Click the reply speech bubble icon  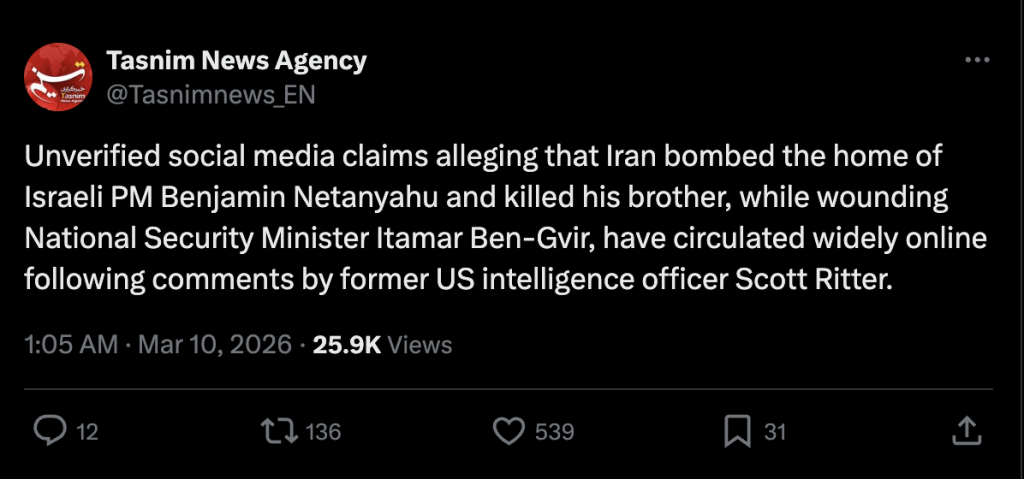pos(49,431)
